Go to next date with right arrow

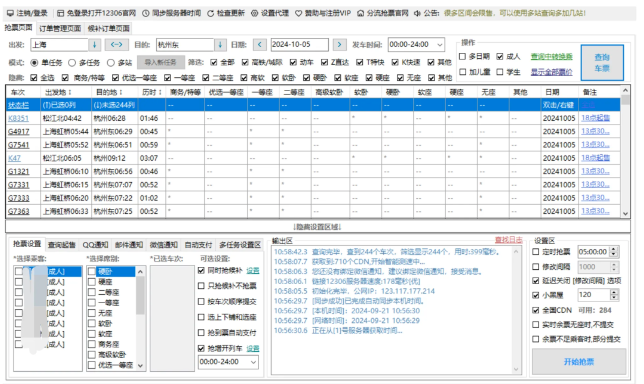coord(339,44)
